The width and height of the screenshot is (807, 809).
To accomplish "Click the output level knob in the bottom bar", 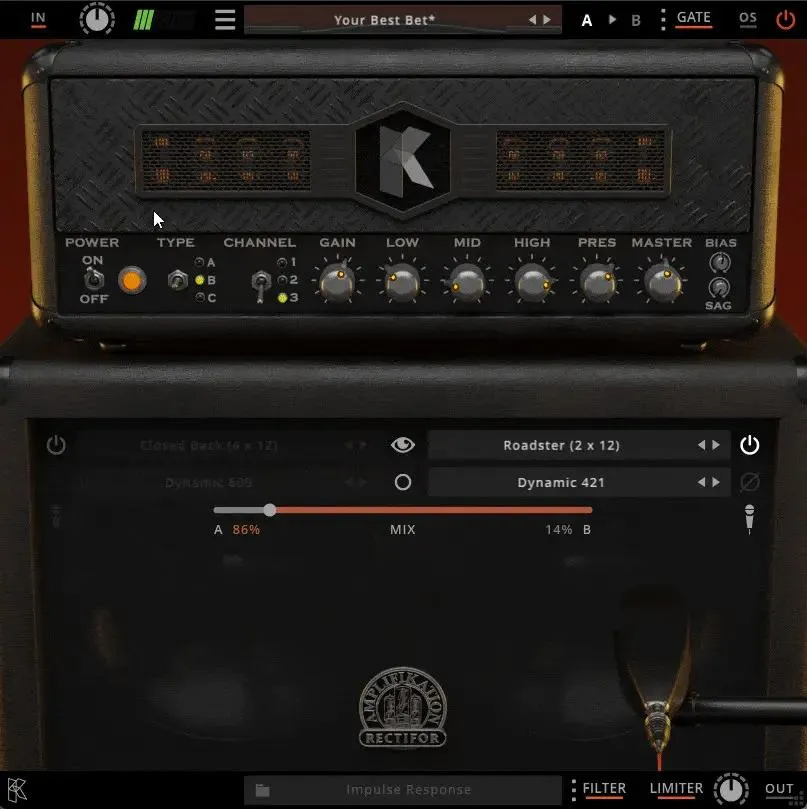I will click(x=731, y=789).
